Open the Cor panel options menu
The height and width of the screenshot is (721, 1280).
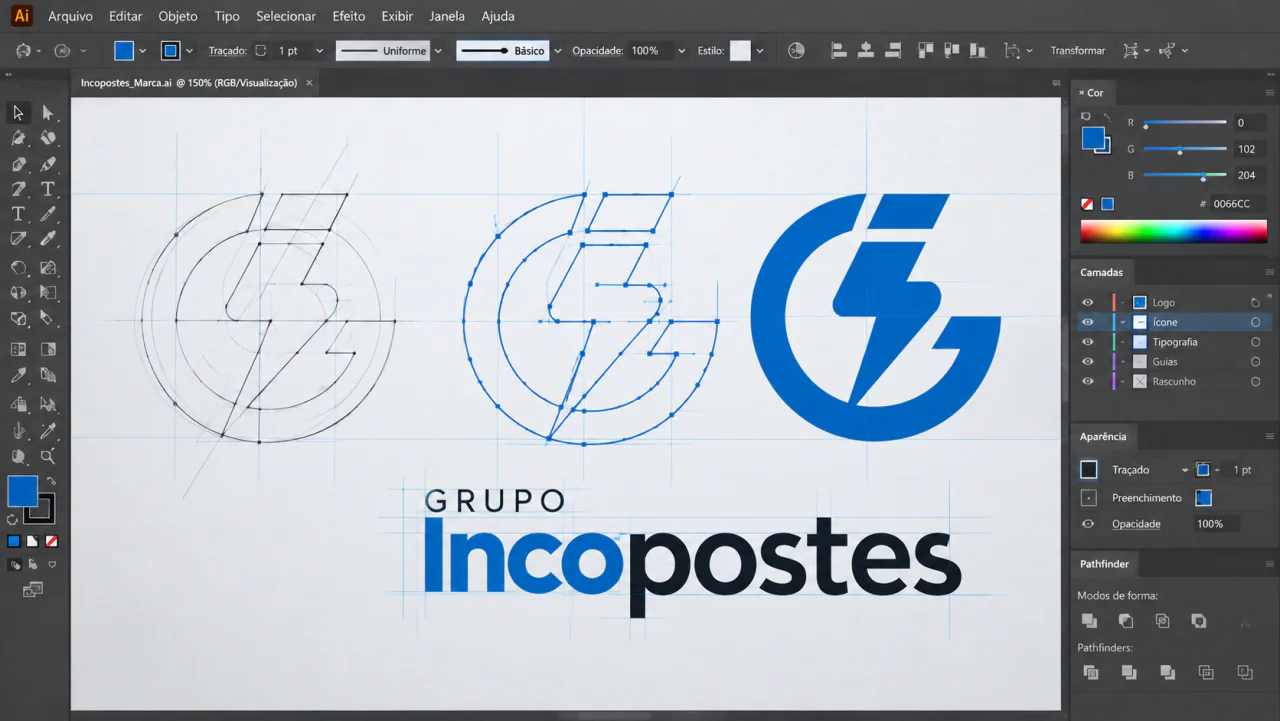coord(1269,92)
